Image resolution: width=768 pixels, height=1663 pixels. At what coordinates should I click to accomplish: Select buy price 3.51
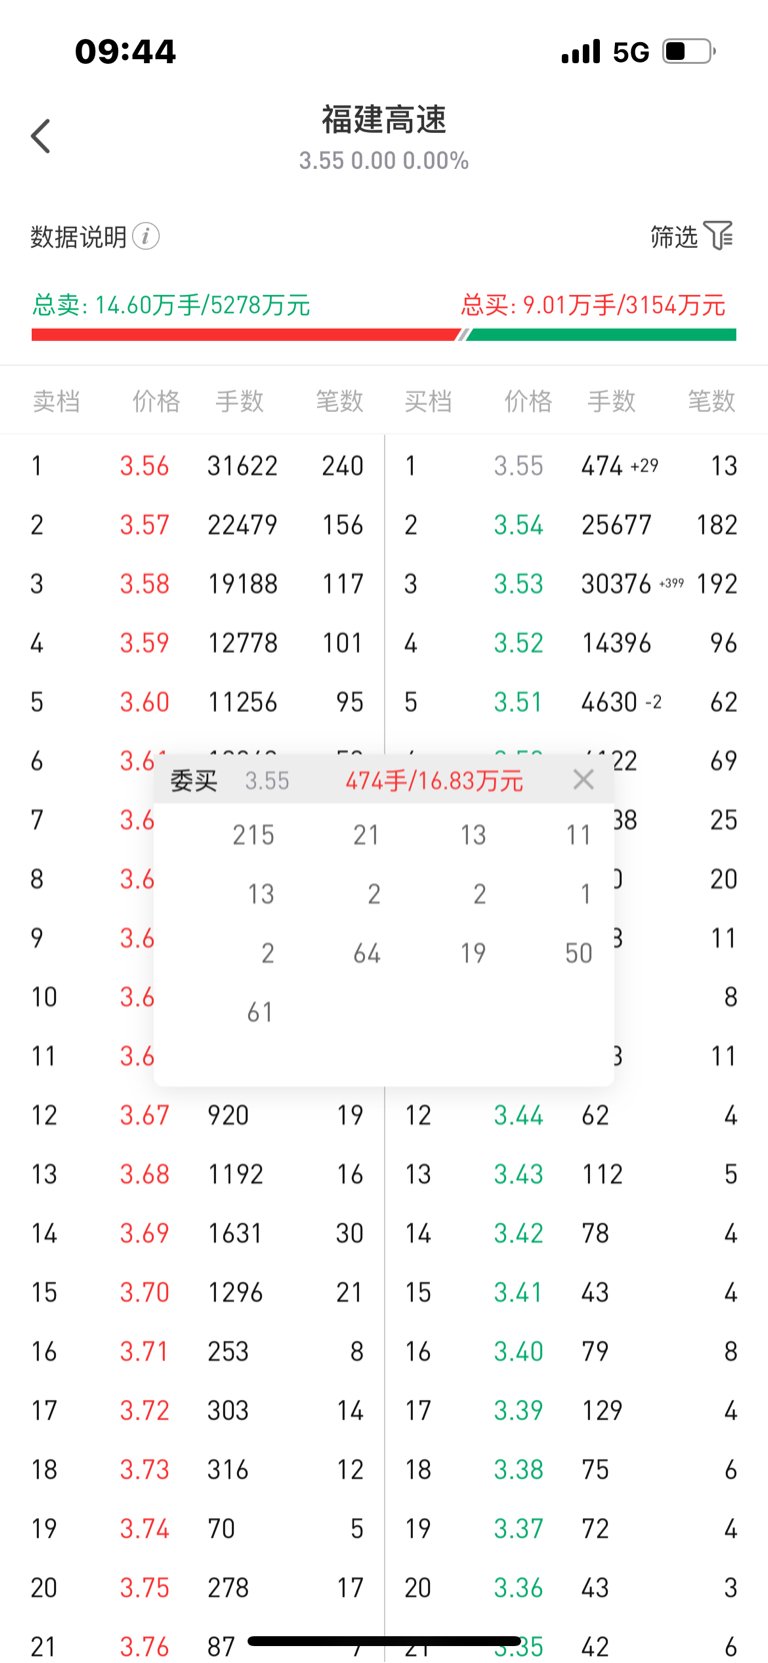click(519, 702)
